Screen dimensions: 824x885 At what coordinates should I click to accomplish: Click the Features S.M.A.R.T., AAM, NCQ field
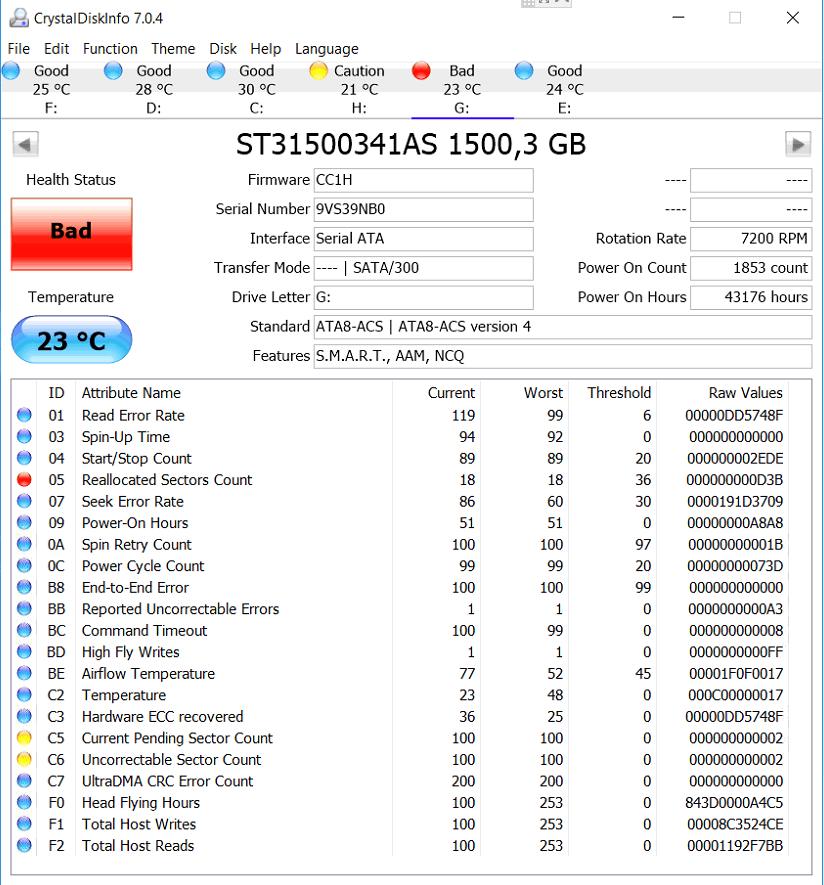[563, 356]
